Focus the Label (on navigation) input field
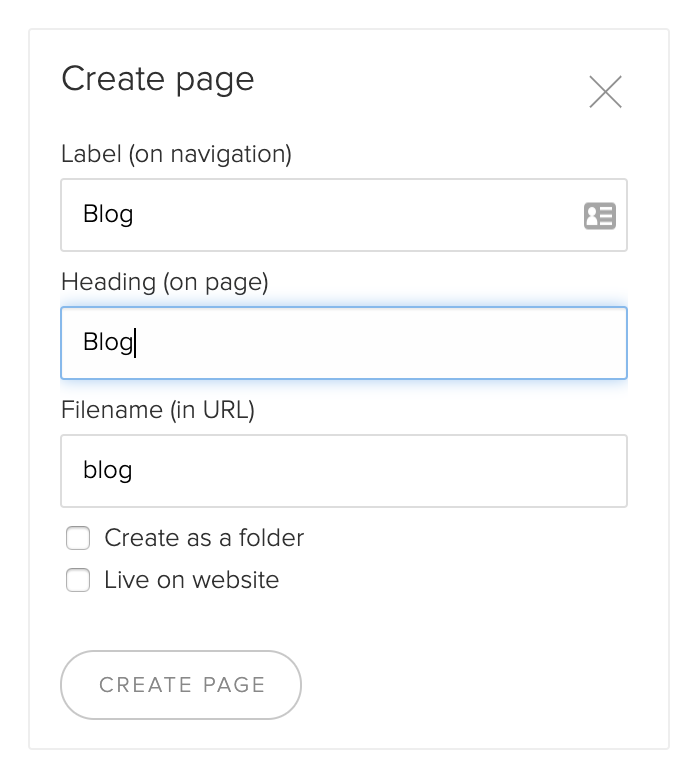This screenshot has width=700, height=782. pyautogui.click(x=344, y=215)
